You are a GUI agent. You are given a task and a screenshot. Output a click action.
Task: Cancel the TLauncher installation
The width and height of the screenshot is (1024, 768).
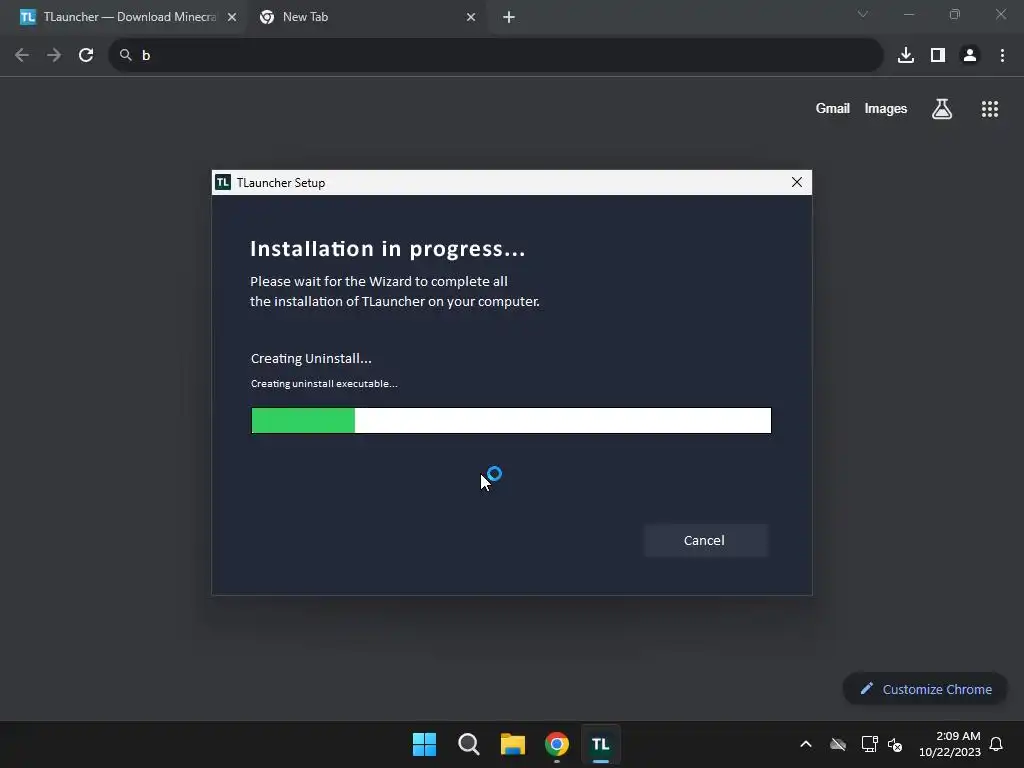coord(705,541)
